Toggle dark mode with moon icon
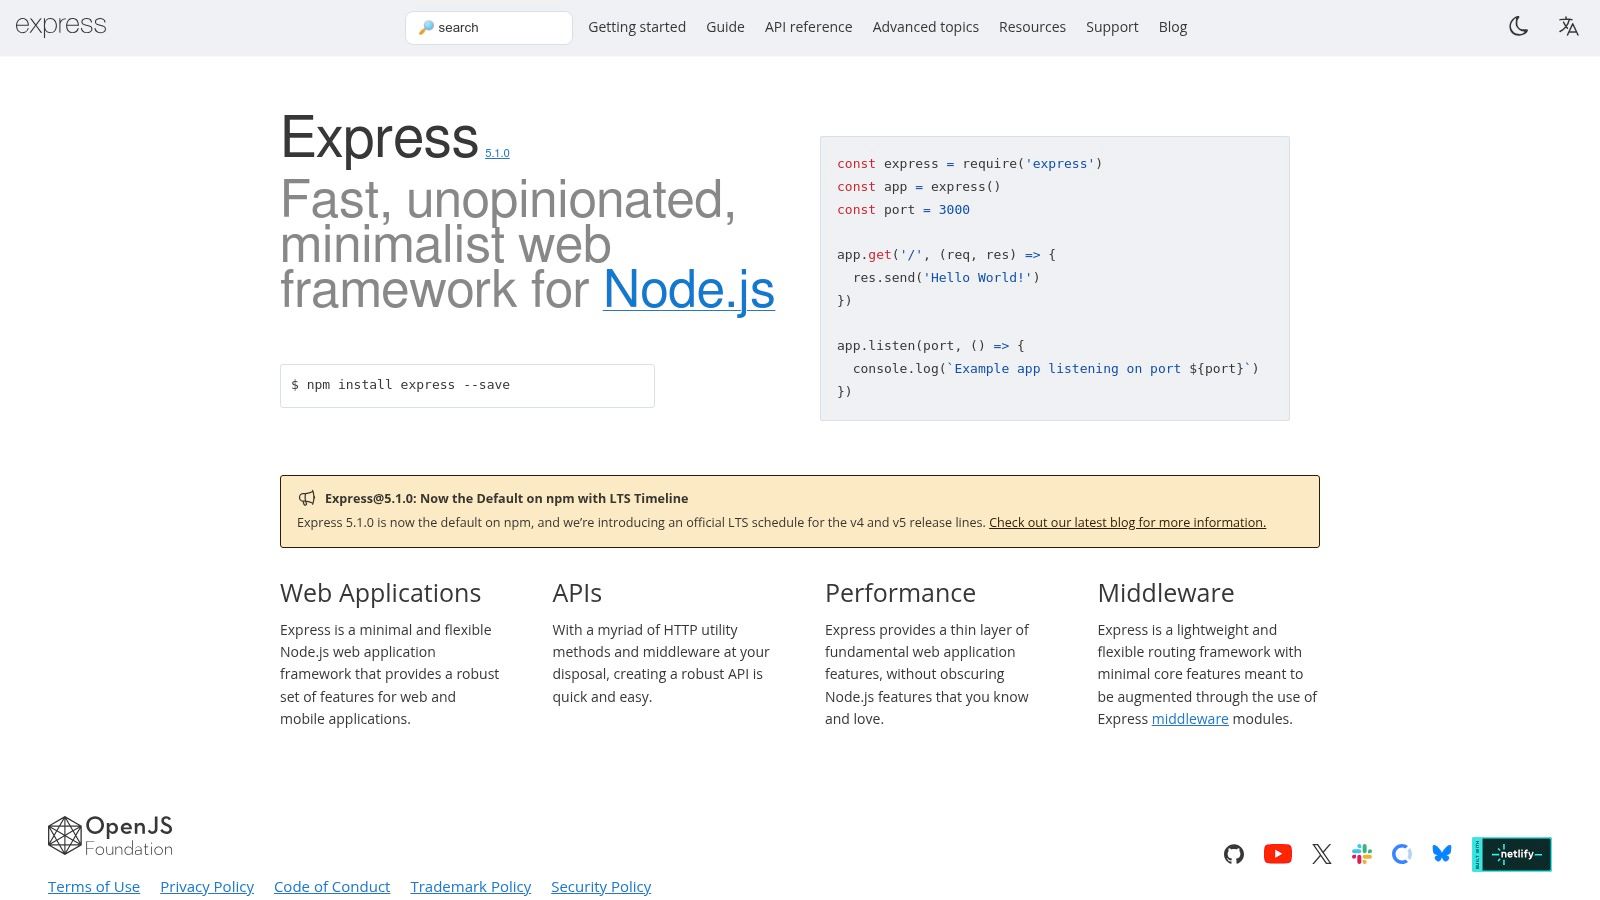 [x=1518, y=27]
